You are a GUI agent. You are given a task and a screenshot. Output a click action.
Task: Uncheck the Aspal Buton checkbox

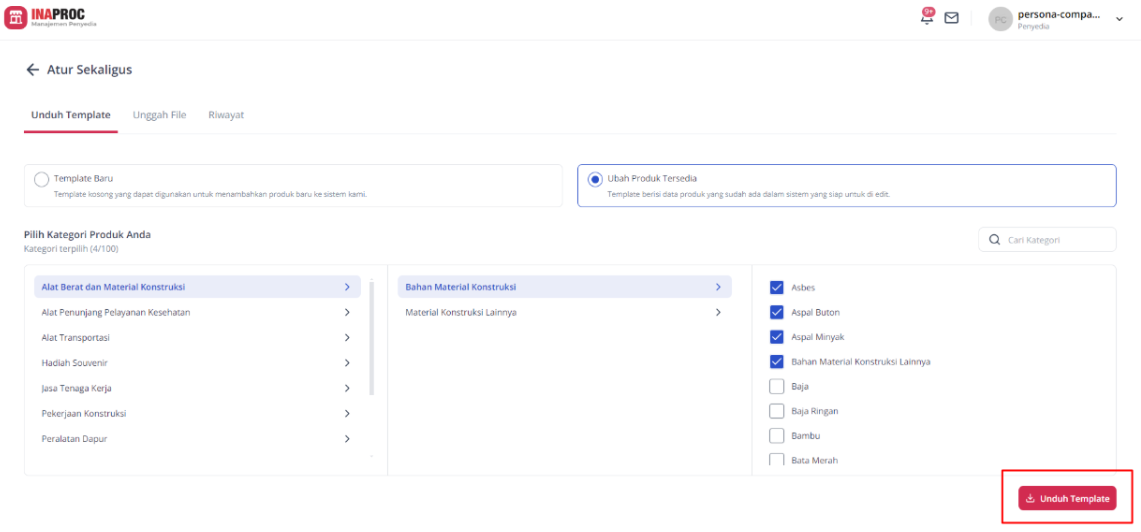tap(776, 312)
